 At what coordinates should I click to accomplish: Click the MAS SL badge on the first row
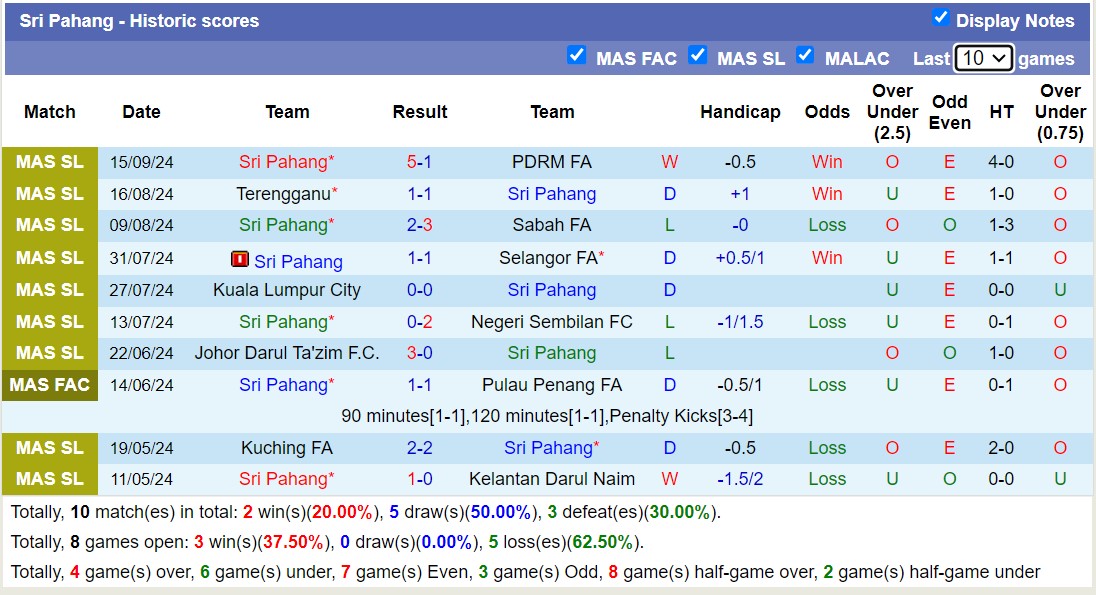50,161
